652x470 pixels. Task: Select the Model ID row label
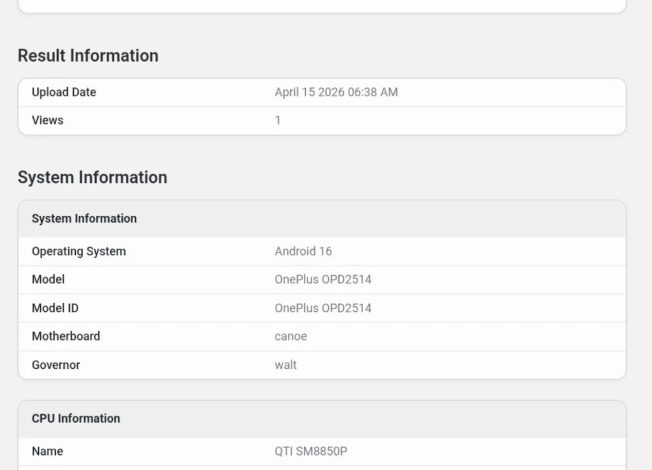[55, 308]
